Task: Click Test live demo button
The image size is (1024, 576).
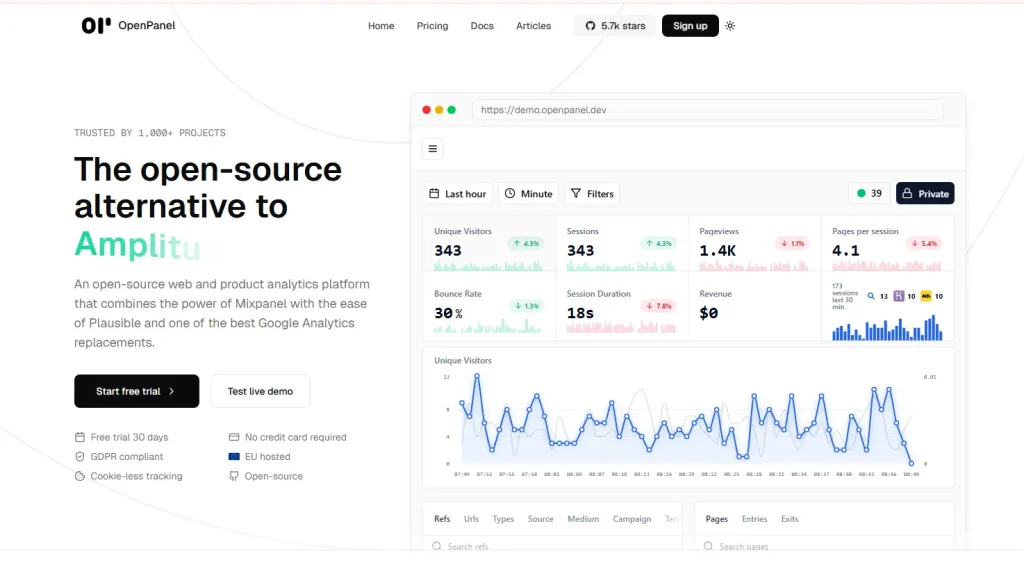Action: [260, 391]
